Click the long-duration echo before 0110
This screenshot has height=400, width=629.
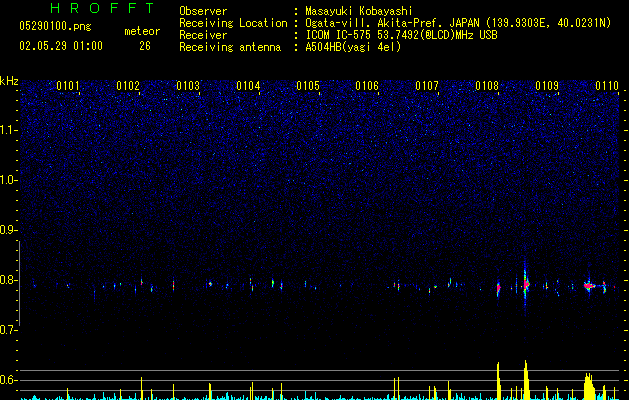pyautogui.click(x=589, y=286)
